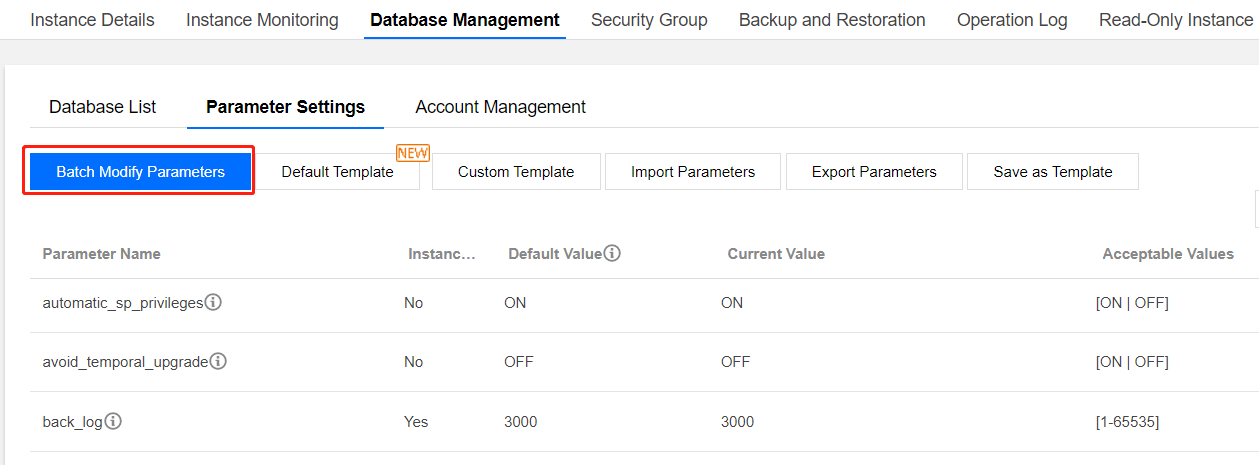Select the Read-Only Instance tab

point(1175,20)
